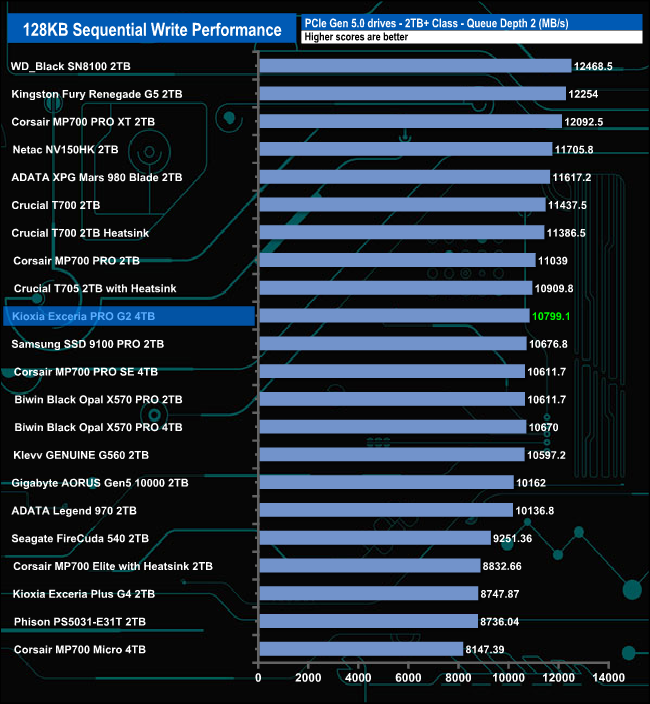Select the Corsair MP700 PRO SE 4TB label
Screen dimensions: 650x704
(86, 372)
